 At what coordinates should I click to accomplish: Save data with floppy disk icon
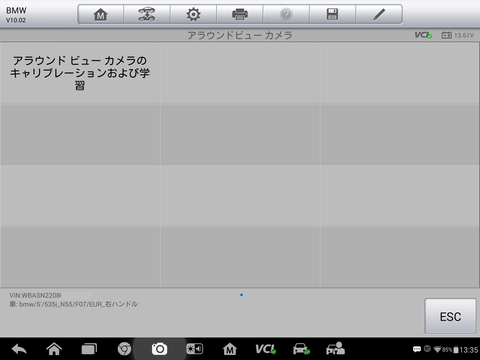pyautogui.click(x=332, y=14)
